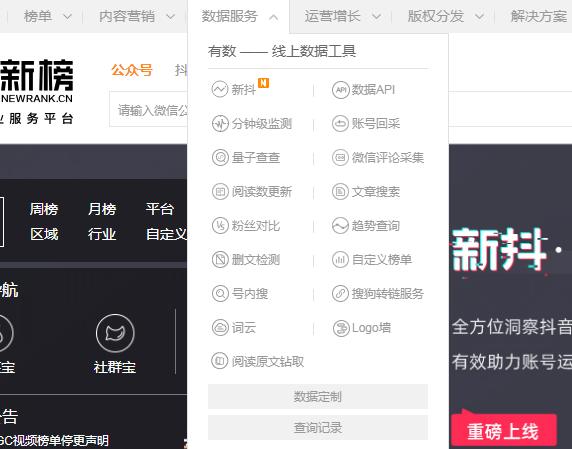The image size is (572, 449).
Task: Click the 阅读原文钻取 icon
Action: (220, 361)
